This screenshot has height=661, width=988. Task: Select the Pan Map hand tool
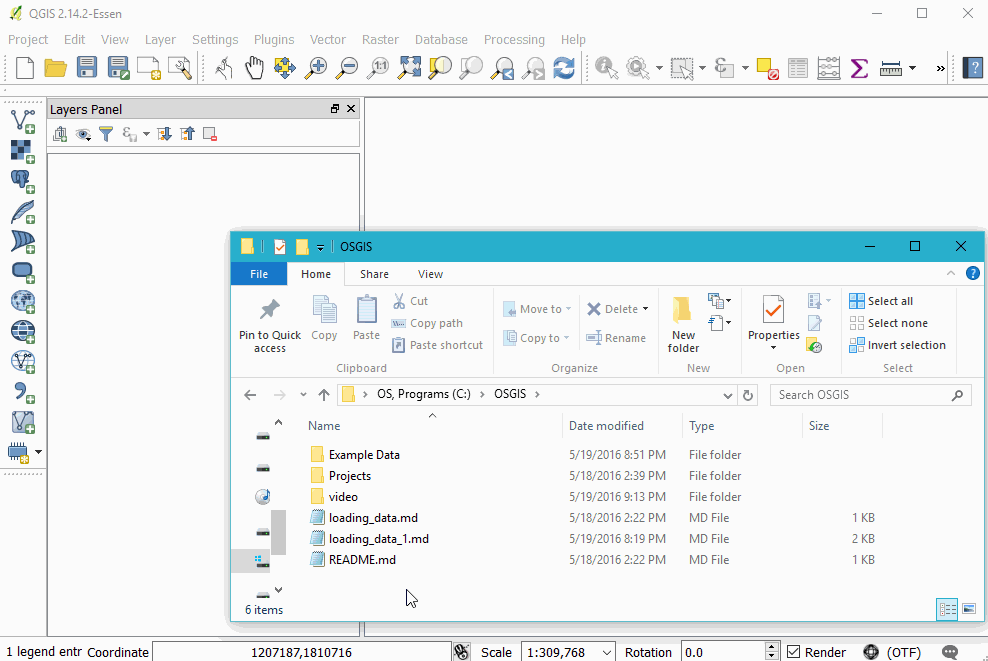pyautogui.click(x=254, y=67)
